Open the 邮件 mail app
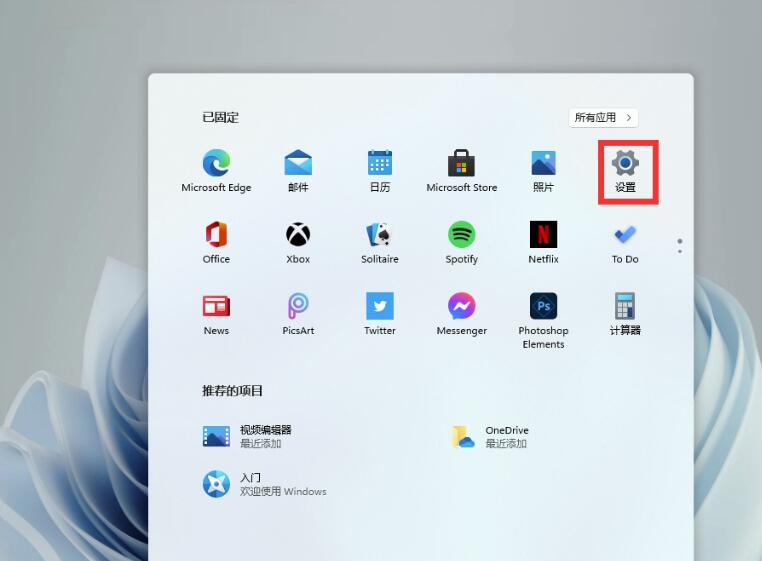The width and height of the screenshot is (762, 561). coord(298,171)
